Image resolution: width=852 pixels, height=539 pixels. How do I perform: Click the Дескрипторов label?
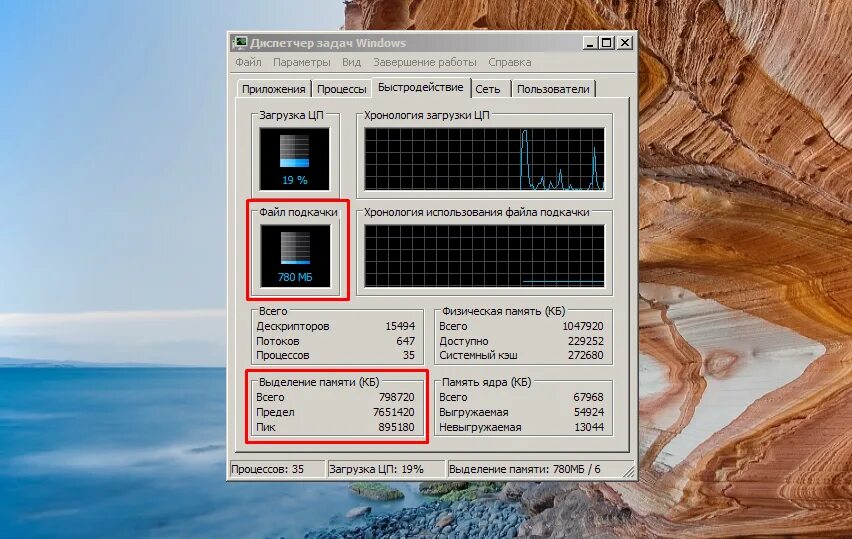(x=293, y=326)
